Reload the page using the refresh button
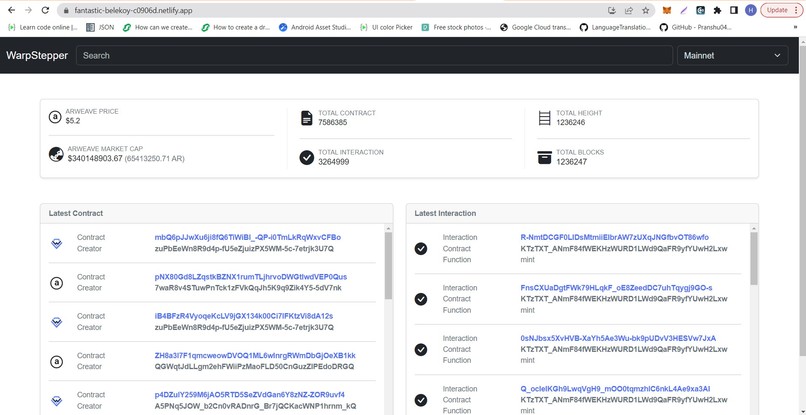 tap(45, 10)
